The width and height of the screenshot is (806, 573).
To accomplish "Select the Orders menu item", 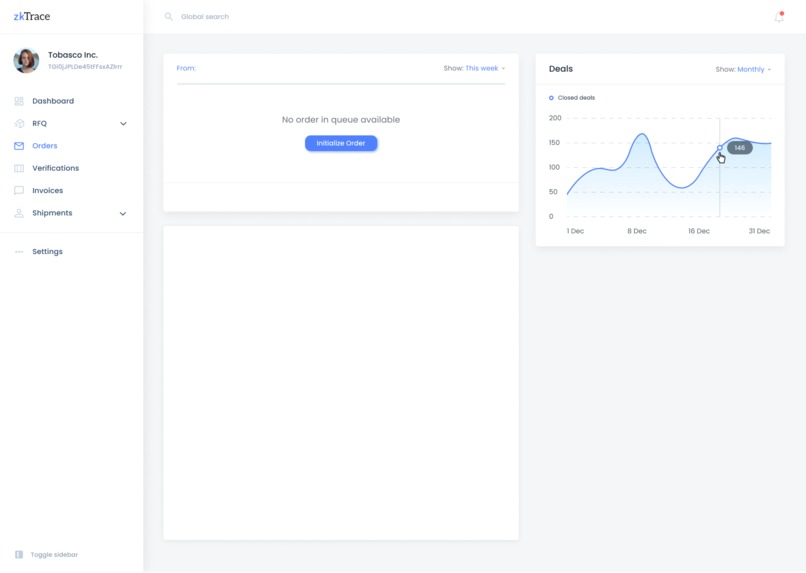I will point(45,146).
